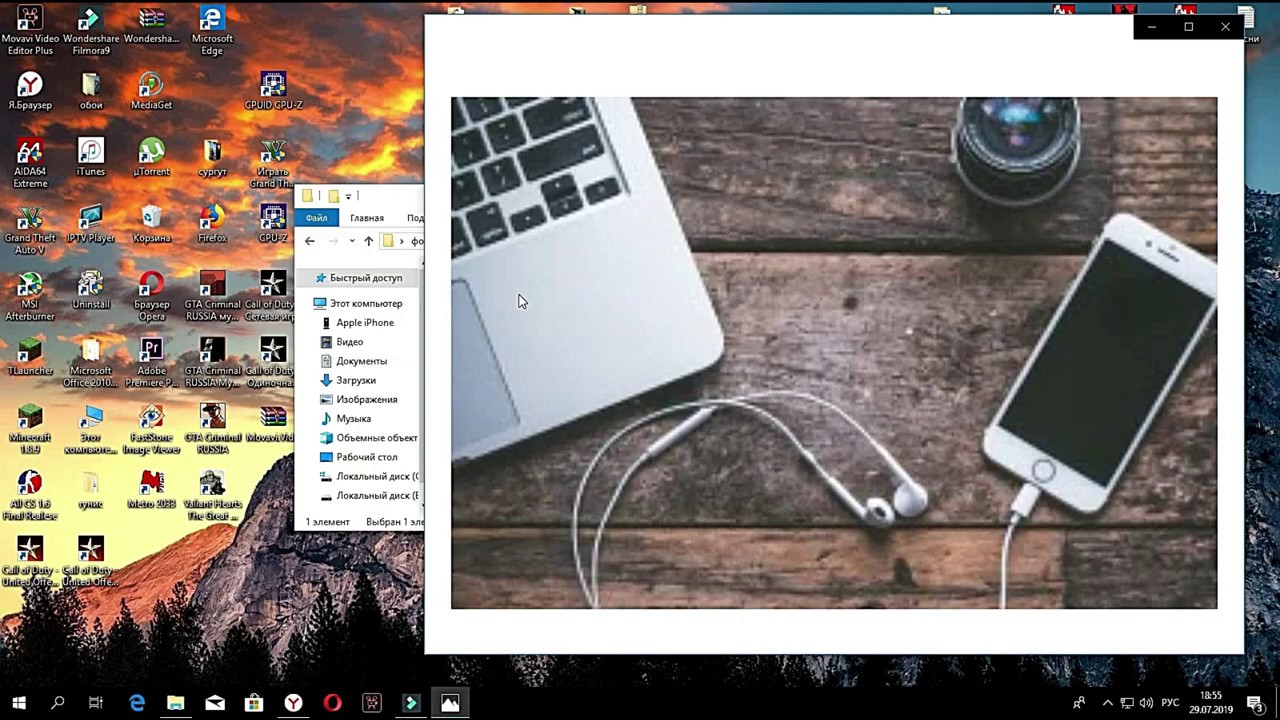
Task: Select the AIDA64 Extreme desktop icon
Action: pos(30,163)
